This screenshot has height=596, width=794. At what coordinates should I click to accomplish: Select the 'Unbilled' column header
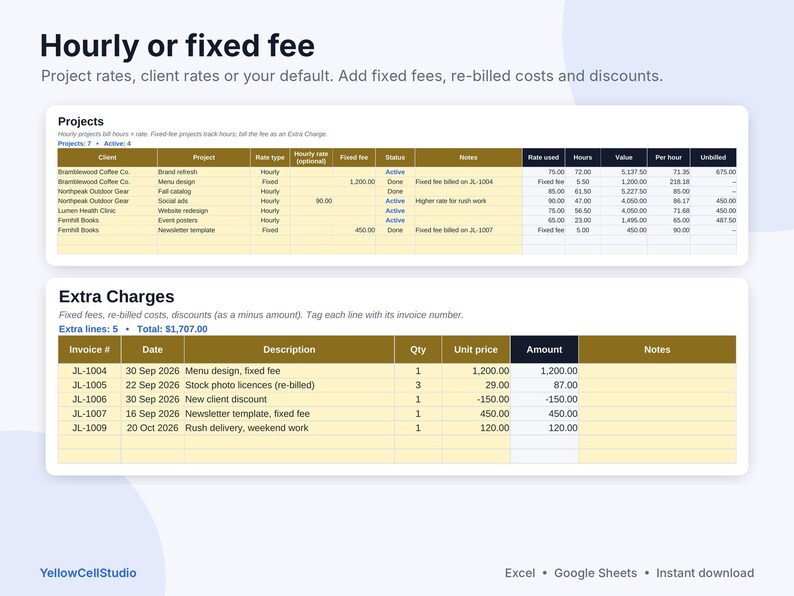713,157
